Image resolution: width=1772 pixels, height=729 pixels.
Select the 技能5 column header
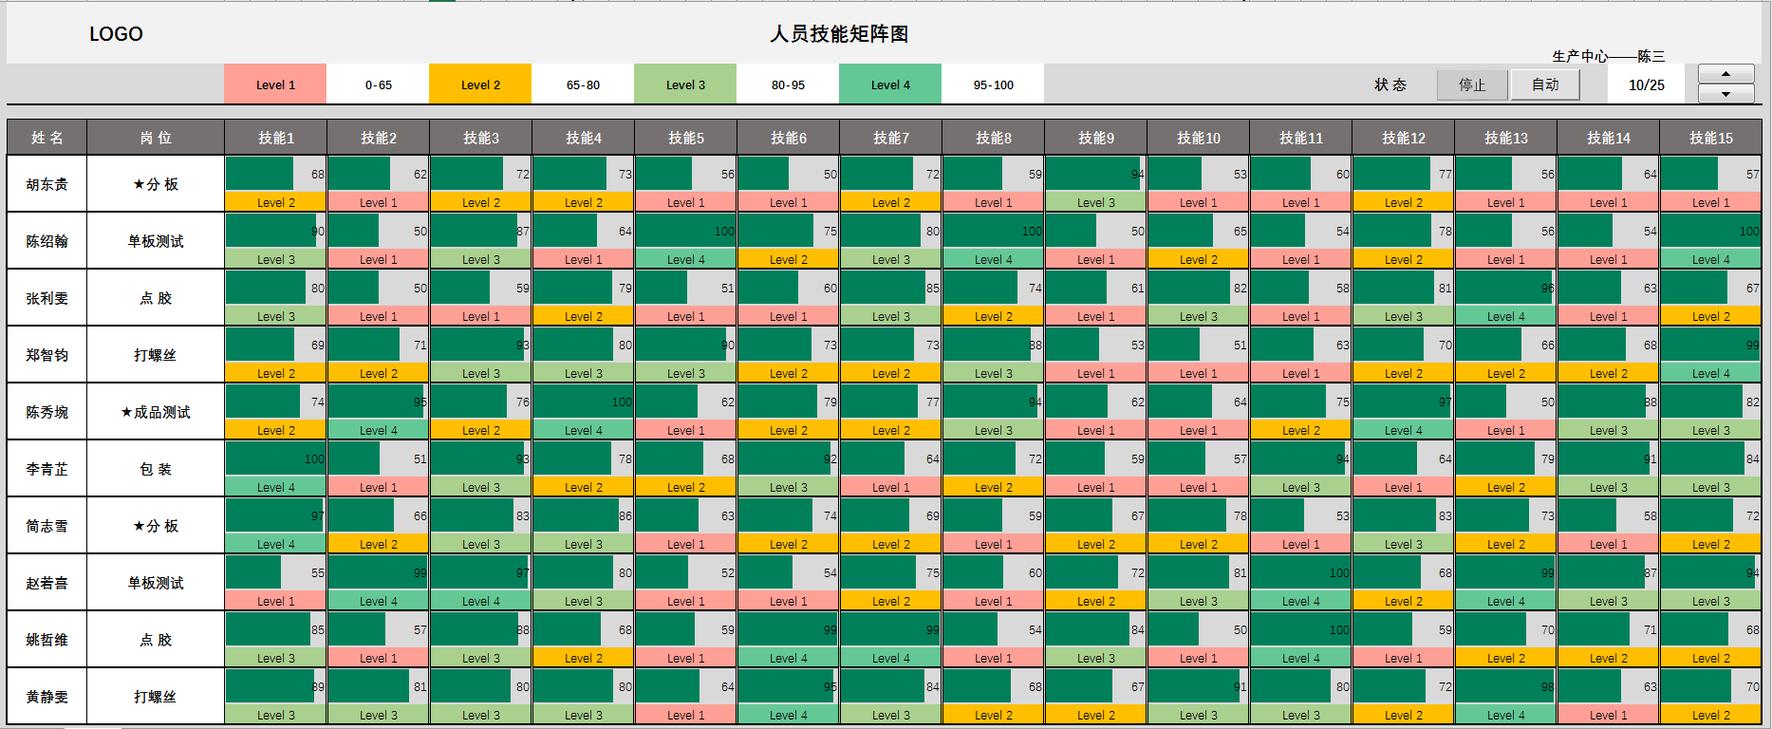point(686,137)
